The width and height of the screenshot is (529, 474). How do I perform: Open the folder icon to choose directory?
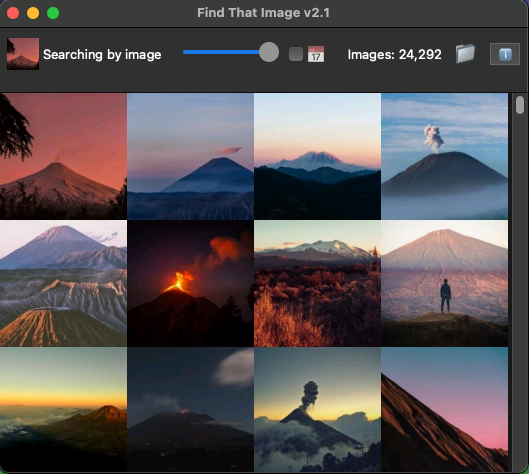point(465,54)
